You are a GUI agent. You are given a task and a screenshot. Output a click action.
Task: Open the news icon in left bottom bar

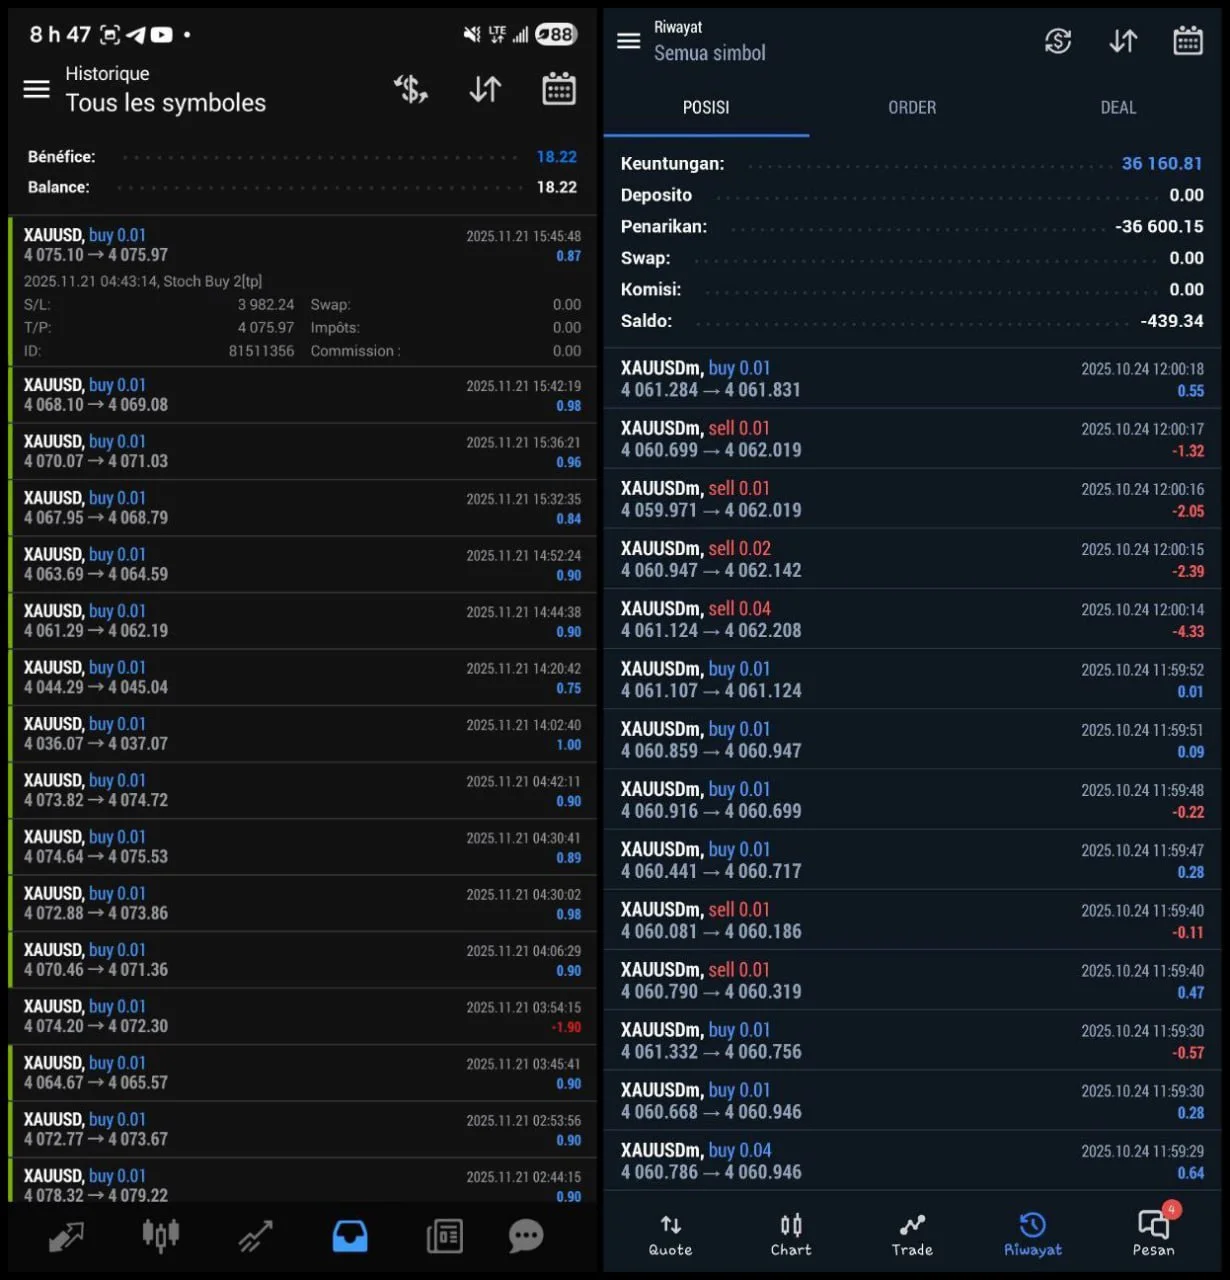(x=444, y=1236)
